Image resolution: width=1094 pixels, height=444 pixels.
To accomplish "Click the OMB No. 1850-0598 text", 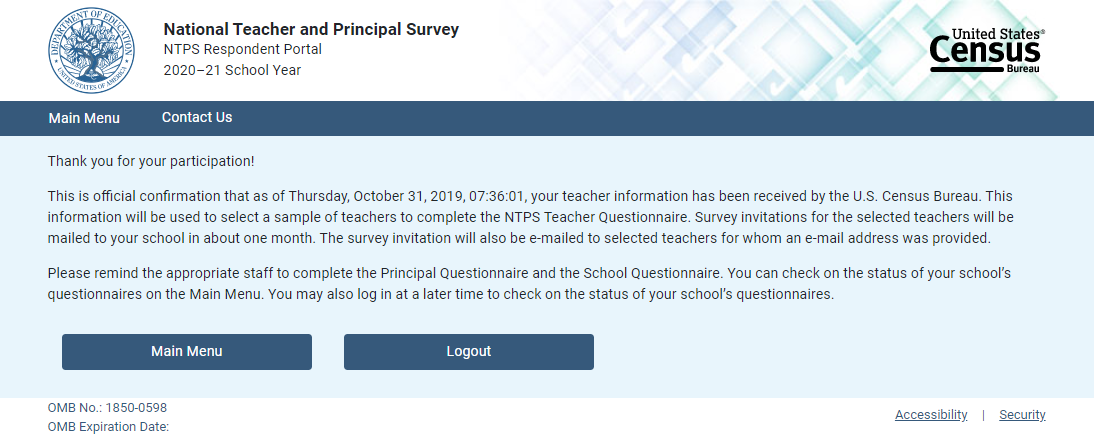I will pyautogui.click(x=107, y=408).
